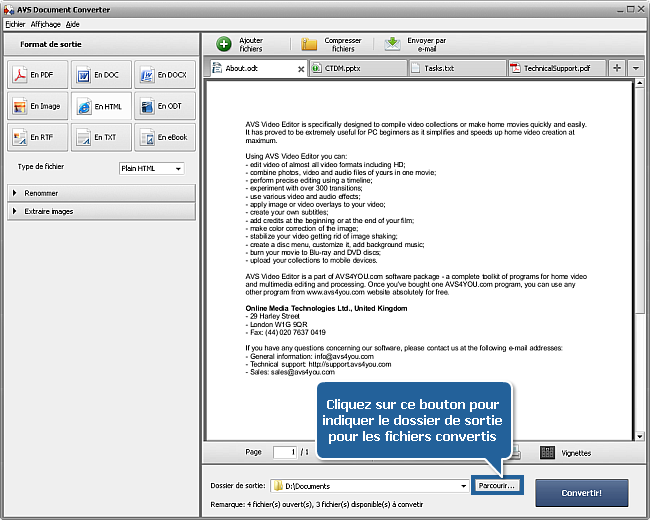Image resolution: width=650 pixels, height=520 pixels.
Task: Click the document scrollbar up arrow
Action: point(640,83)
